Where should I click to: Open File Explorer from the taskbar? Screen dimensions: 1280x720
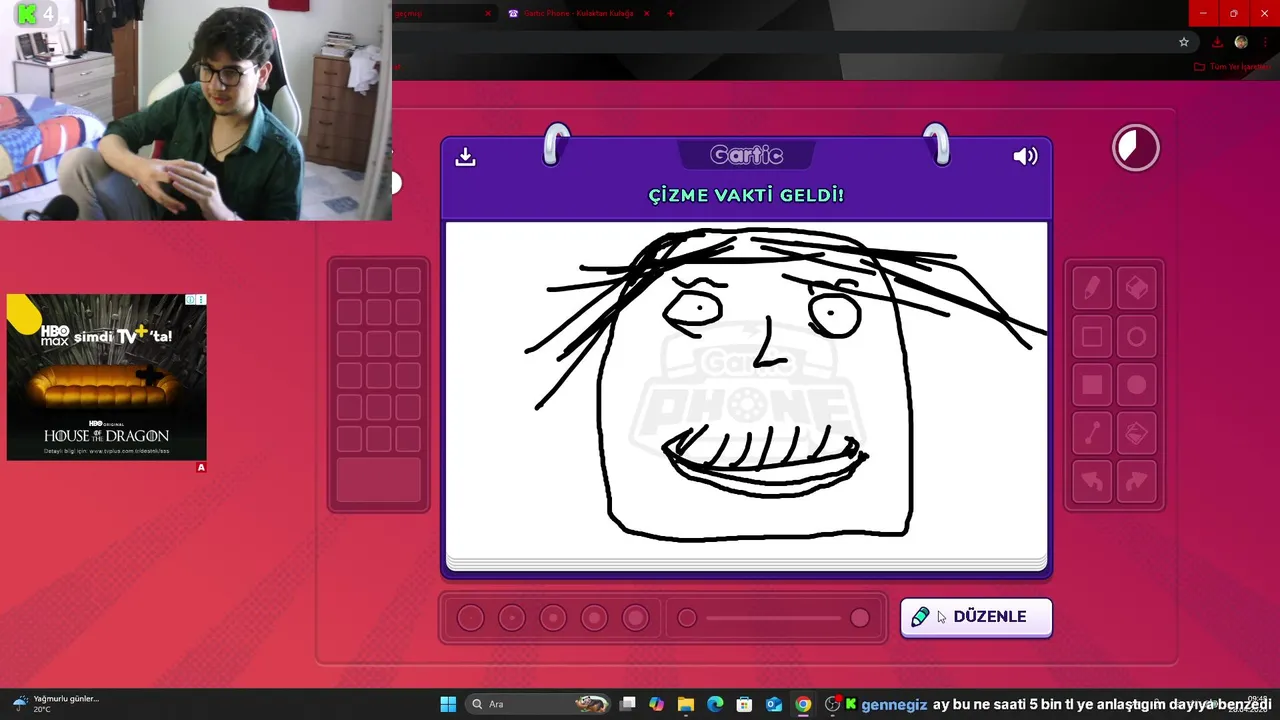pos(686,704)
